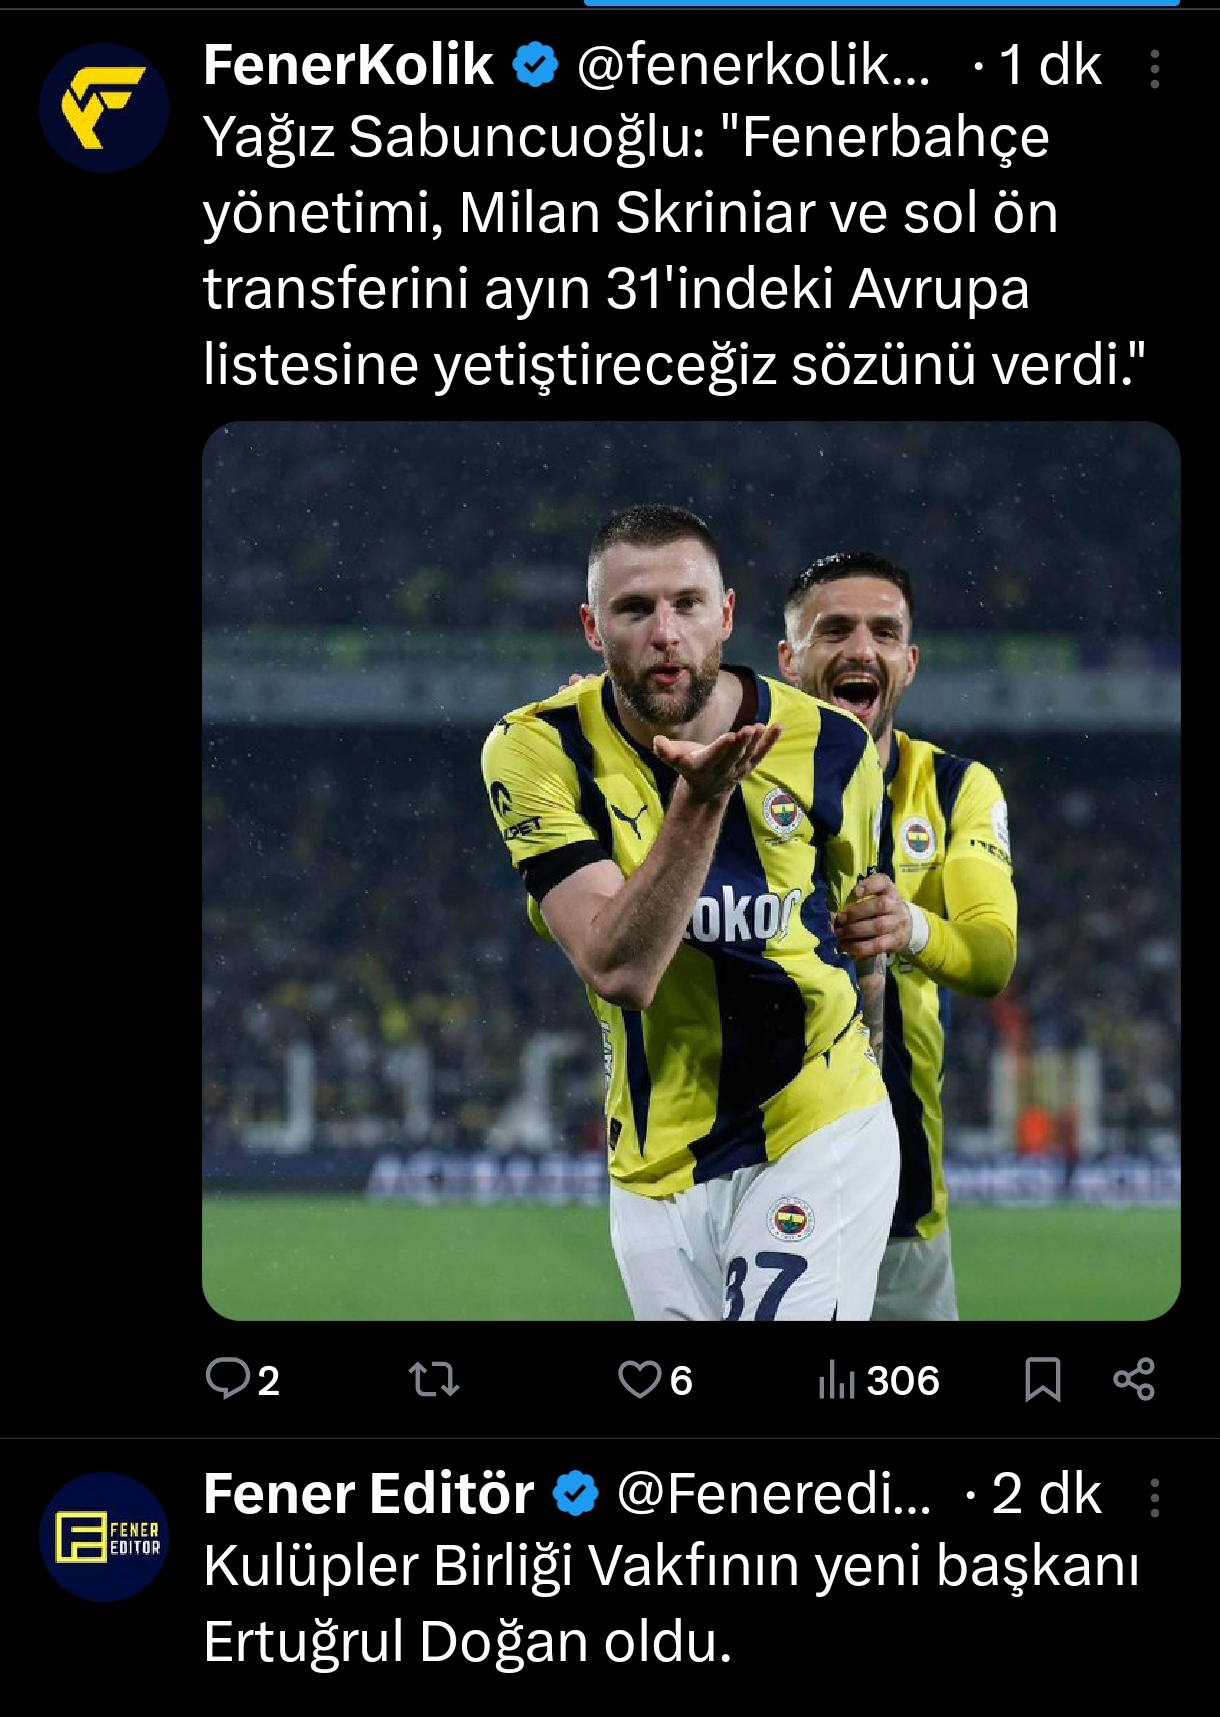1220x1717 pixels.
Task: Open the tweet text about Milan Skriniar
Action: point(674,250)
